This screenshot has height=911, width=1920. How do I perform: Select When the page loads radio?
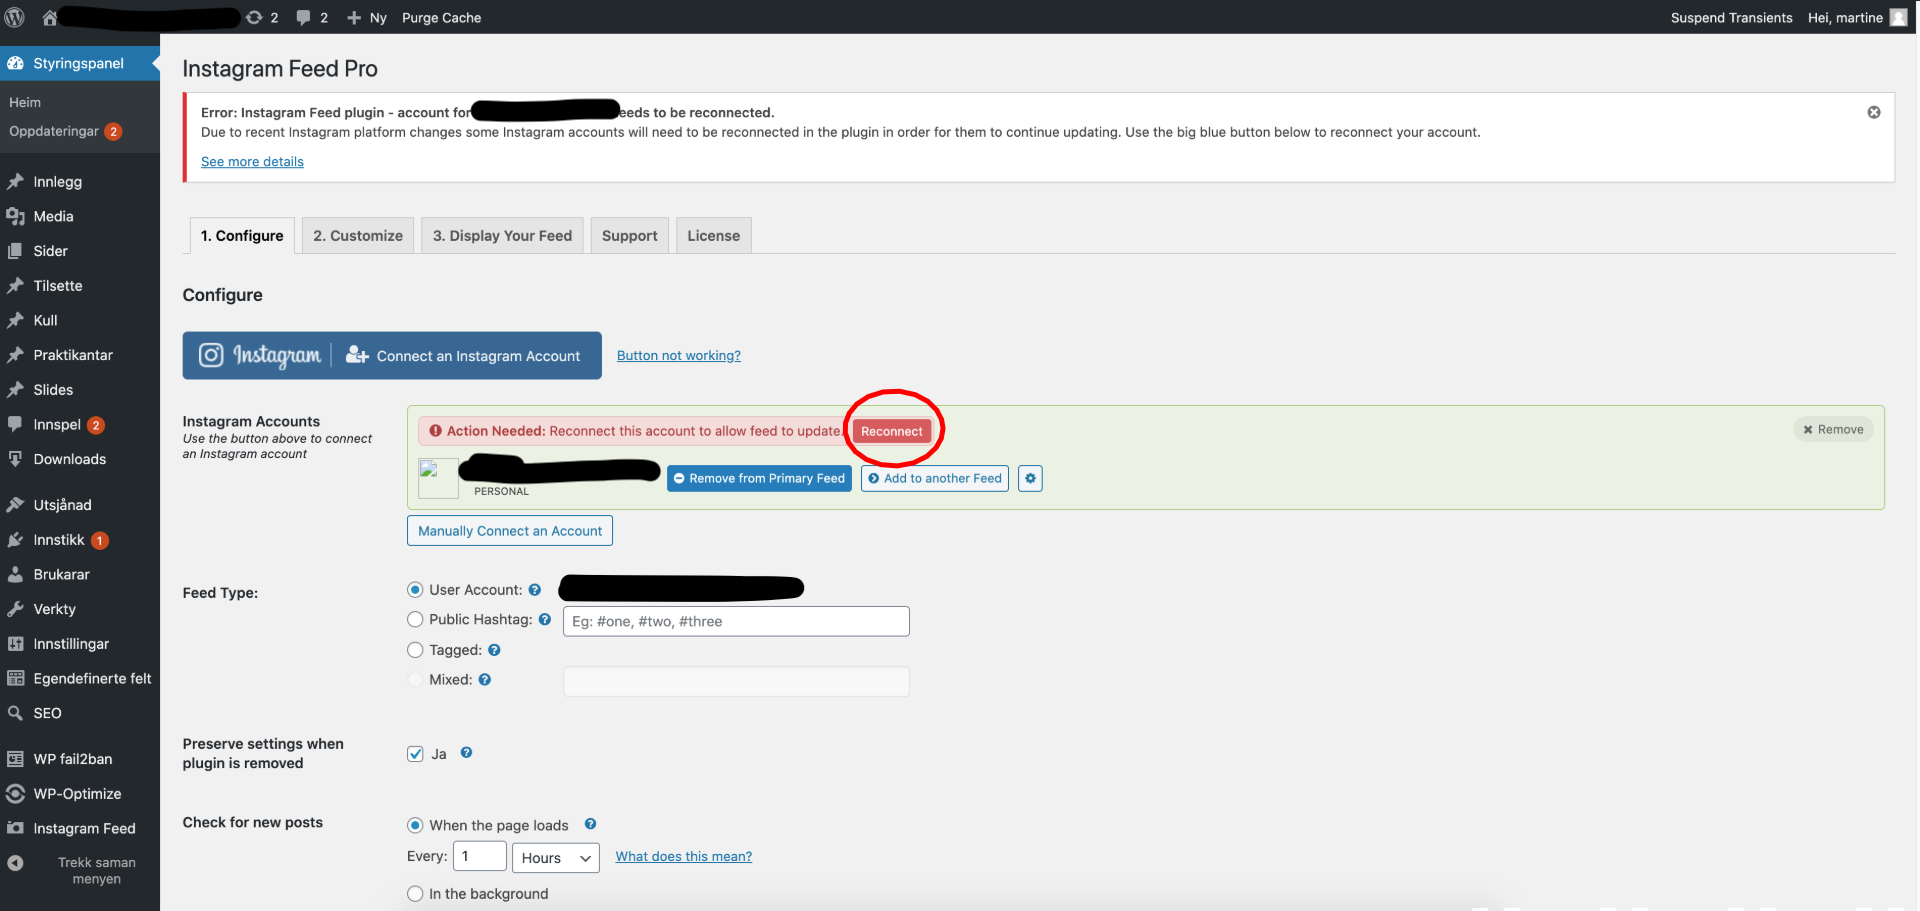pos(415,825)
